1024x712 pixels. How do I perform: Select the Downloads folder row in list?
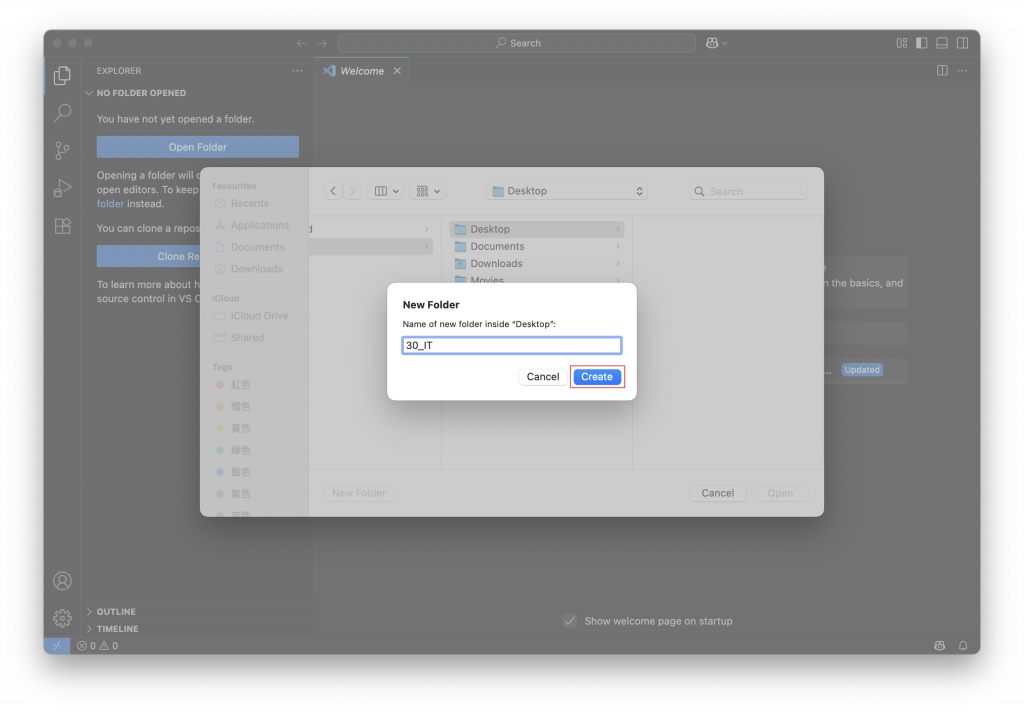tap(537, 263)
